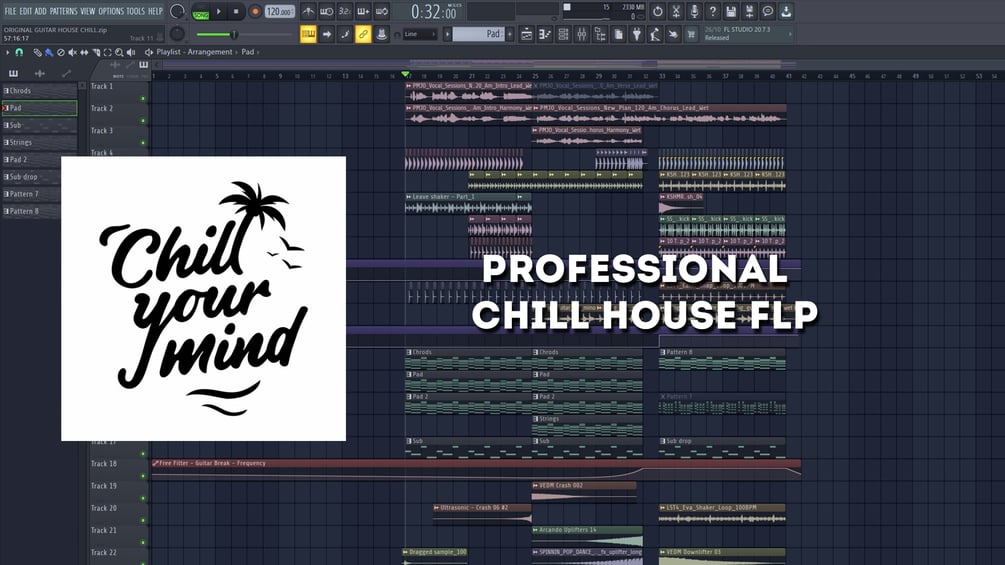The height and width of the screenshot is (565, 1005).
Task: Open the plugin picker plug icon
Action: (x=636, y=34)
